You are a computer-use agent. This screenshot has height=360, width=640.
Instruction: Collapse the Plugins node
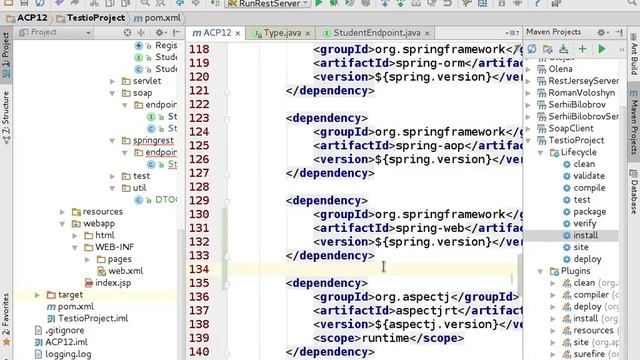540,271
